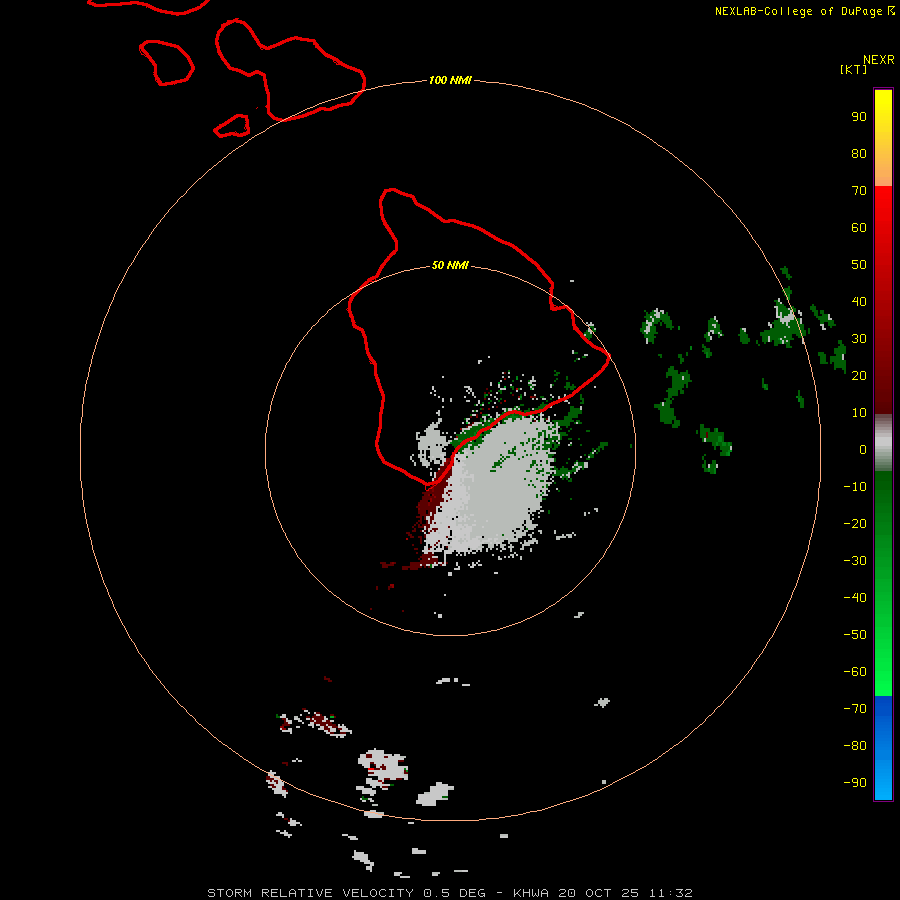900x900 pixels.
Task: Pick the green inbound segment of the color bar
Action: tap(883, 584)
